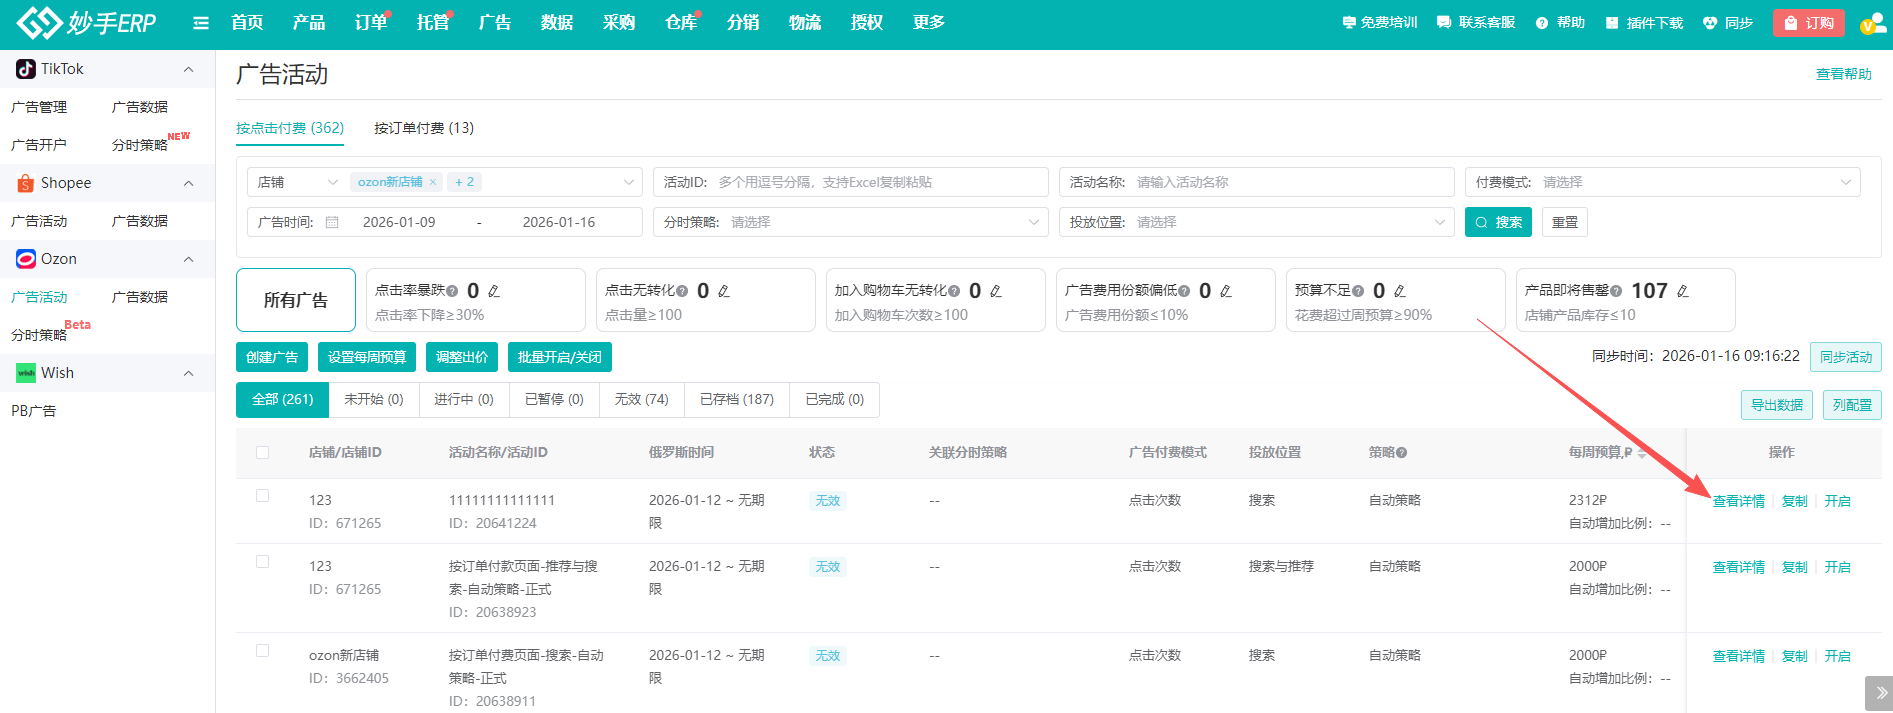Viewport: 1893px width, 713px height.
Task: Collapse the Shopee sidebar section
Action: tap(189, 183)
